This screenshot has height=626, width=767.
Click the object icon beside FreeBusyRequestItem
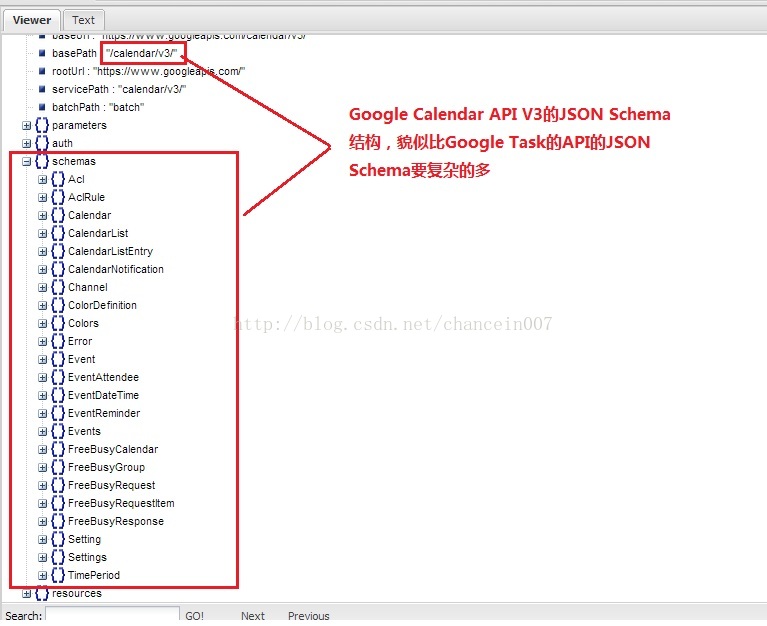coord(58,503)
